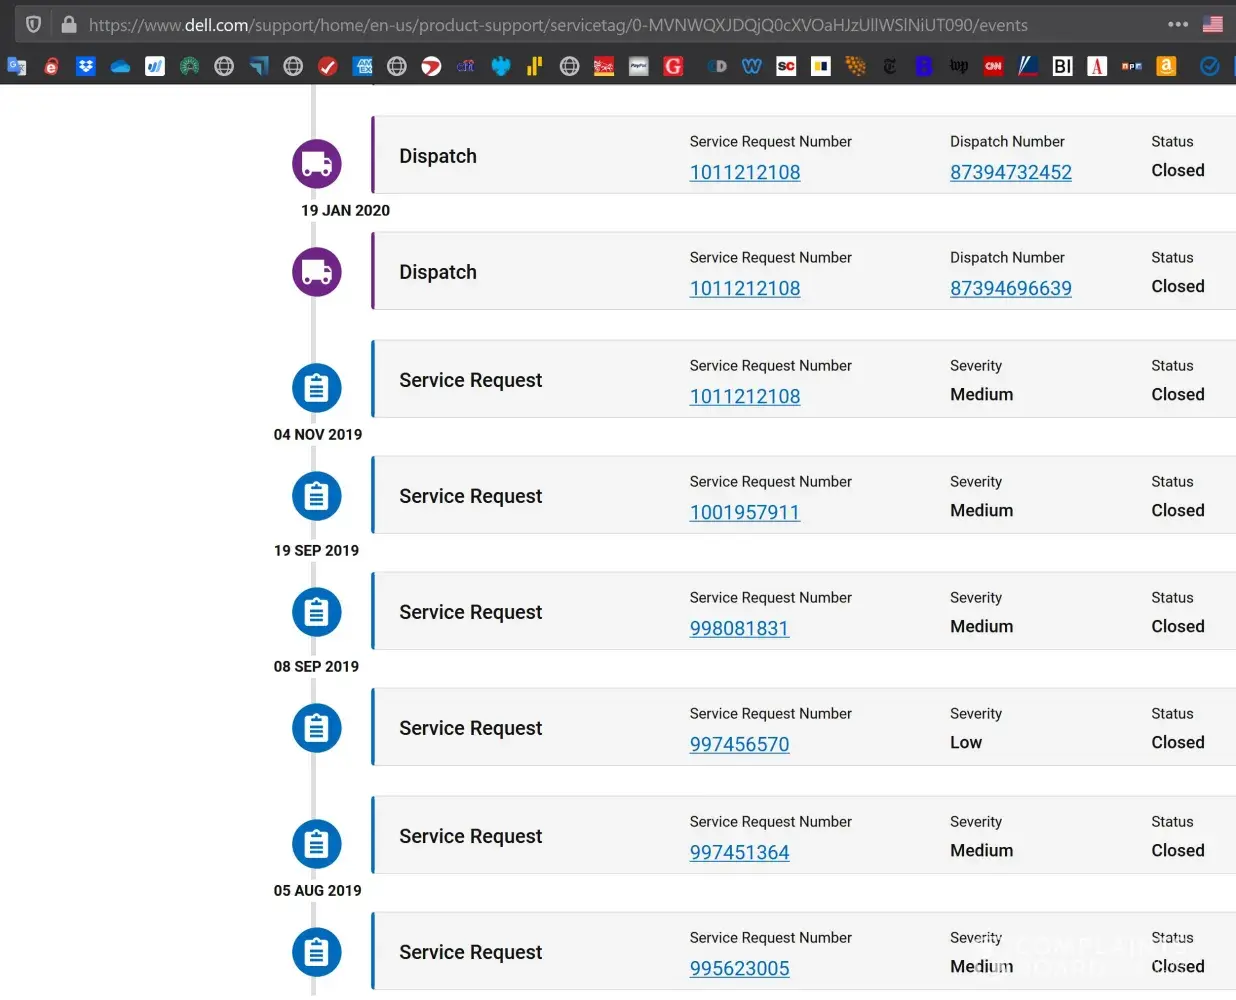The height and width of the screenshot is (1000, 1236).
Task: Open dispatch number 87394696639
Action: point(1010,288)
